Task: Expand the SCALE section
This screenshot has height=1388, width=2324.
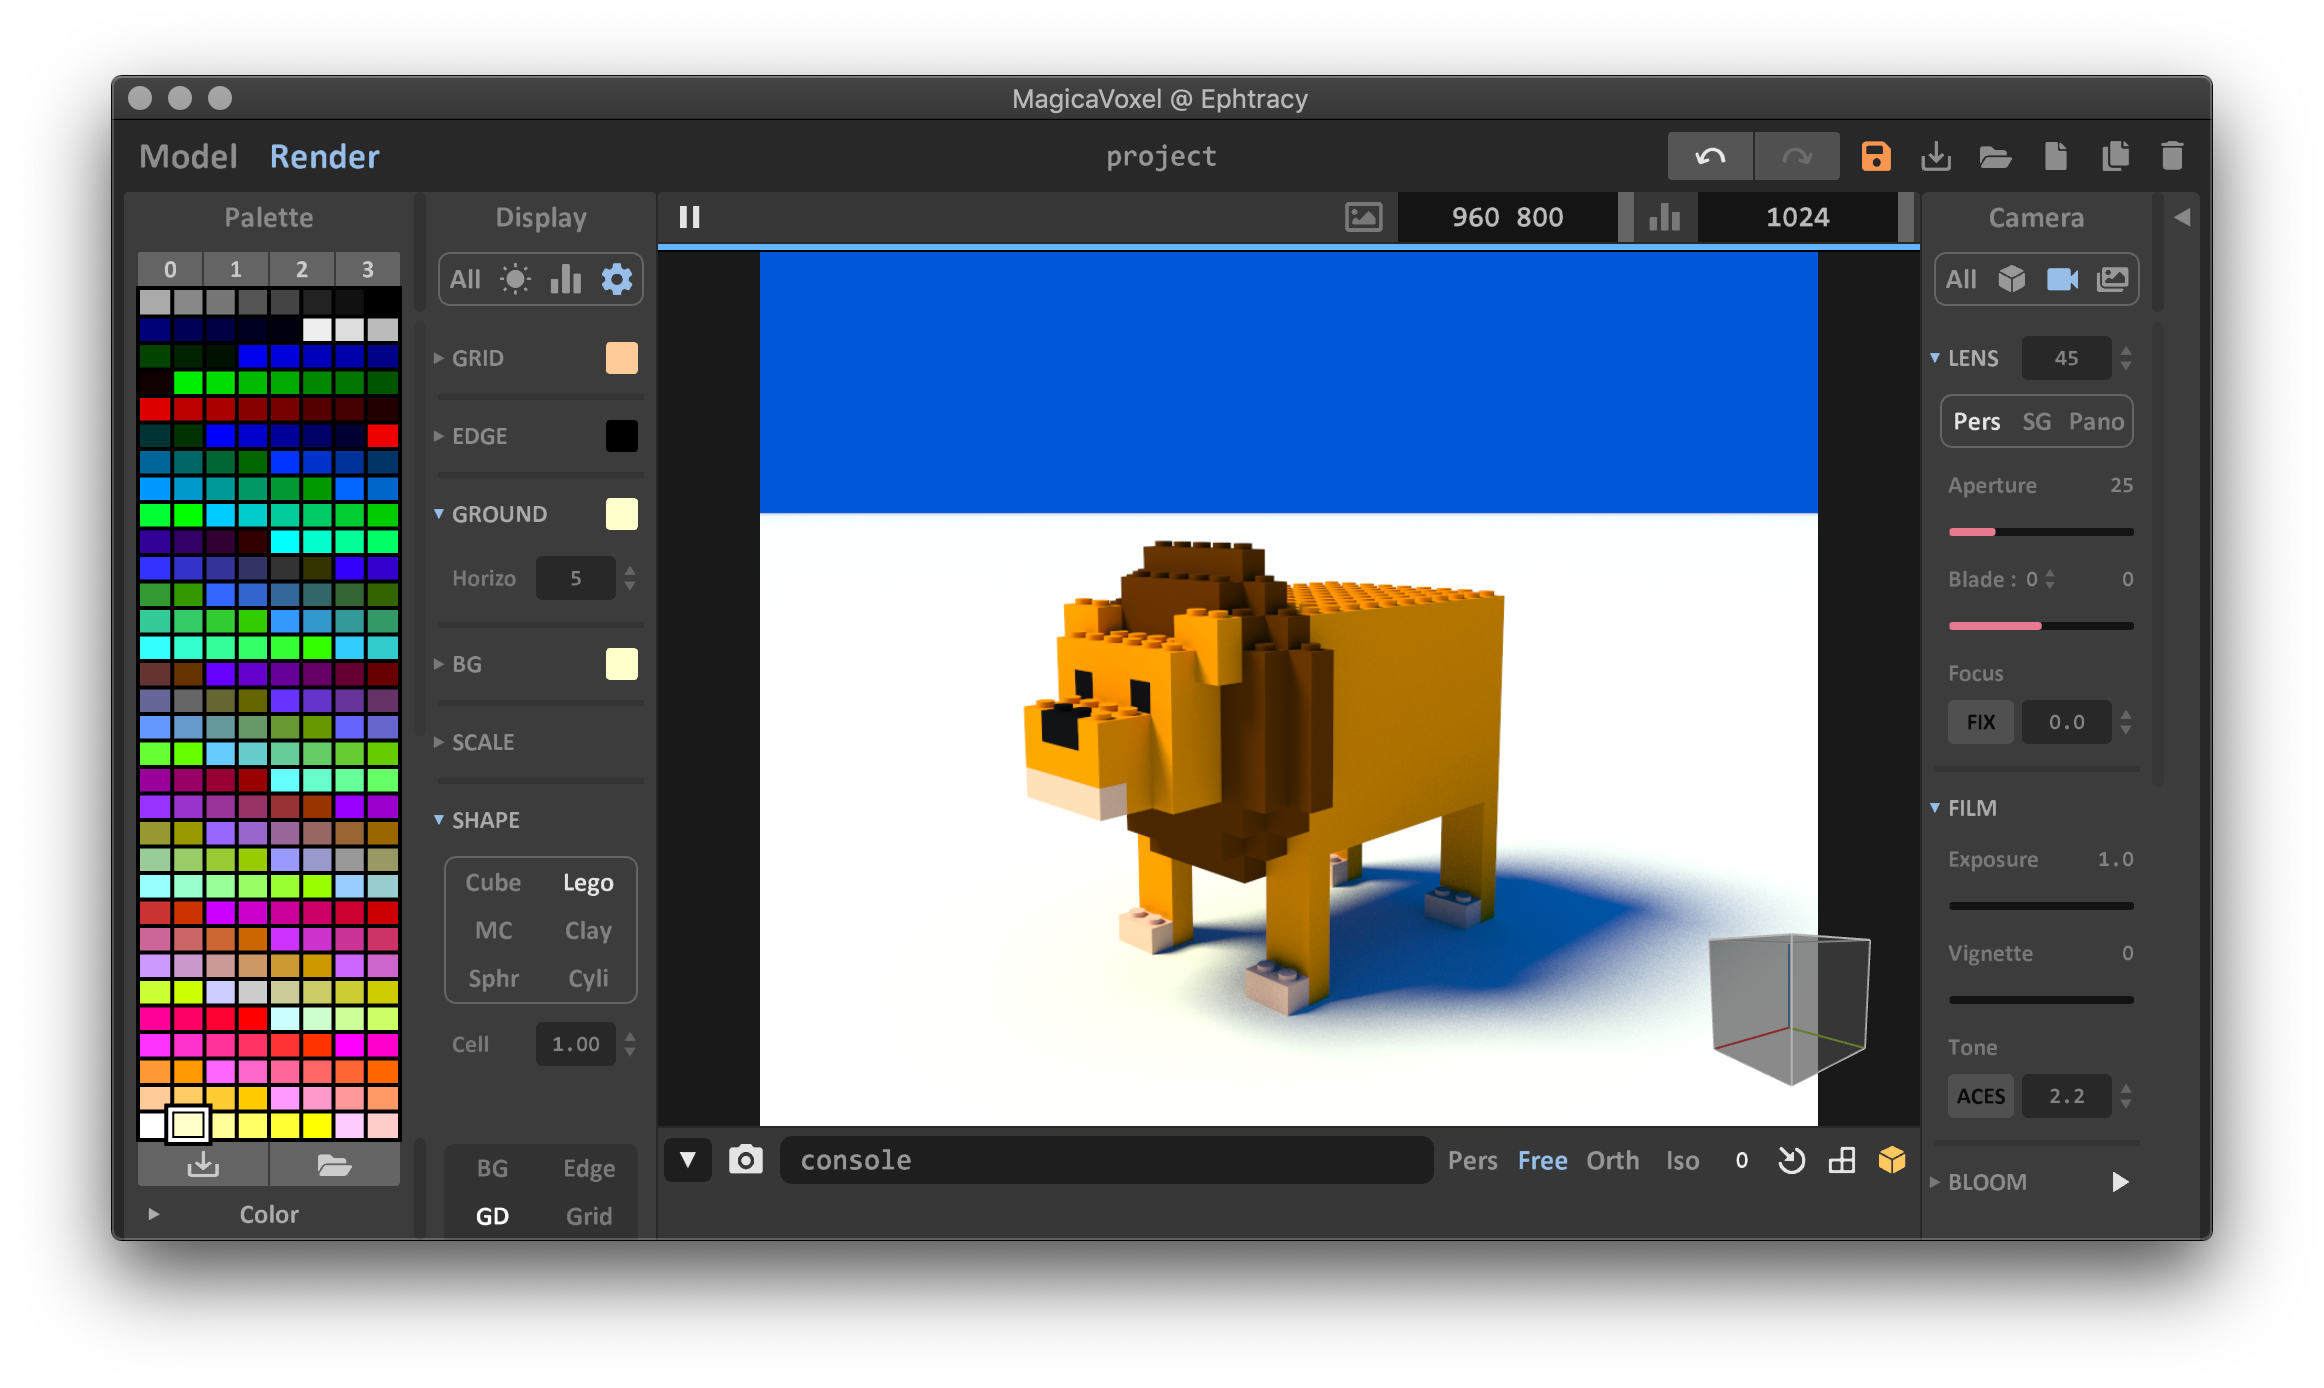Action: pos(438,742)
